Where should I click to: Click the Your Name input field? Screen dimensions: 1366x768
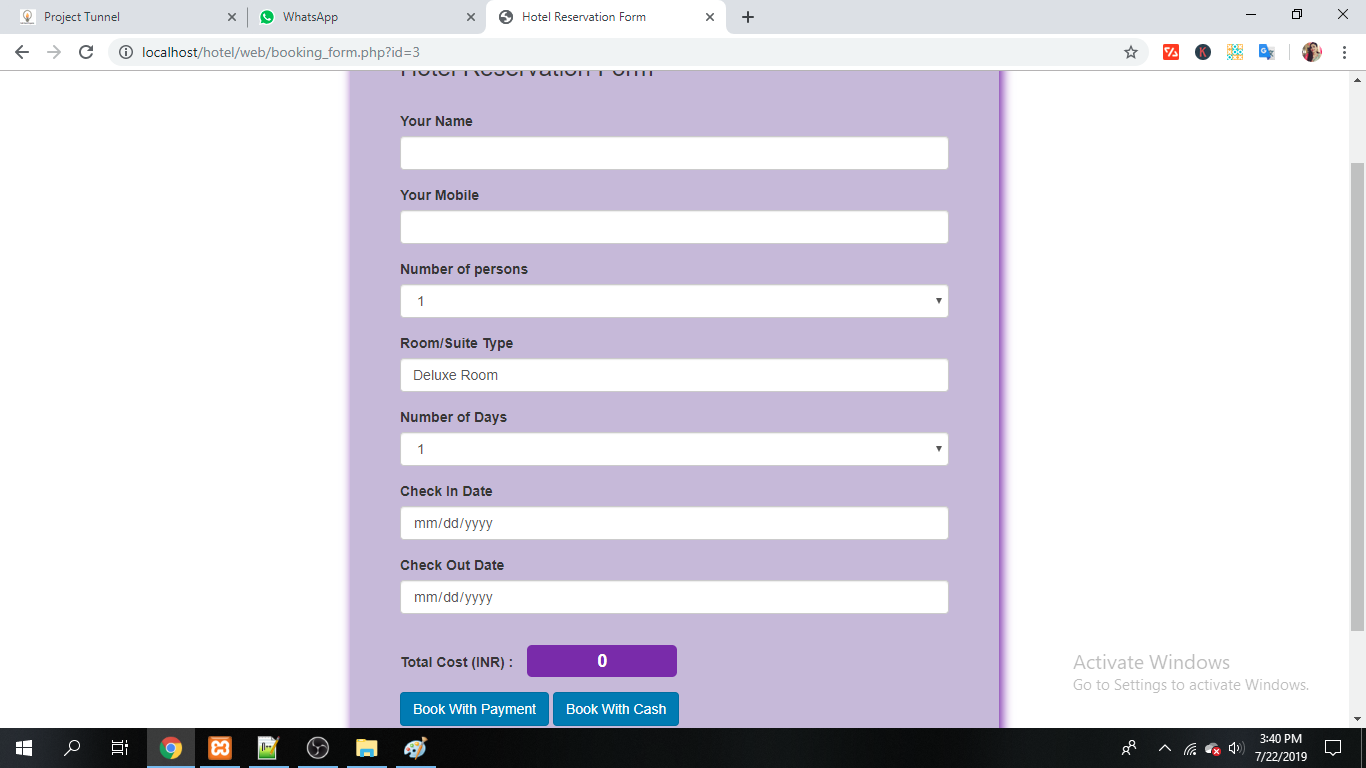pos(674,153)
